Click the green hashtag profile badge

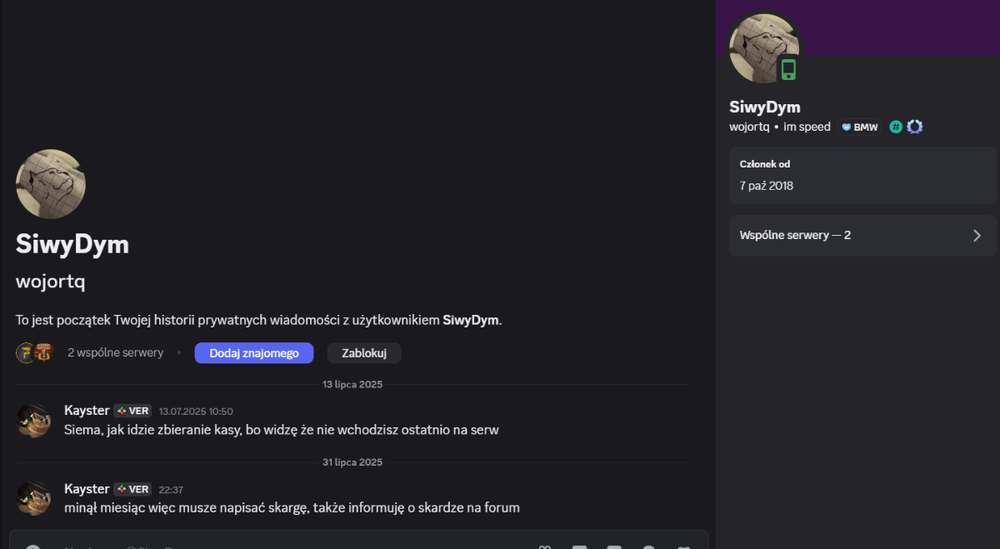pyautogui.click(x=895, y=127)
